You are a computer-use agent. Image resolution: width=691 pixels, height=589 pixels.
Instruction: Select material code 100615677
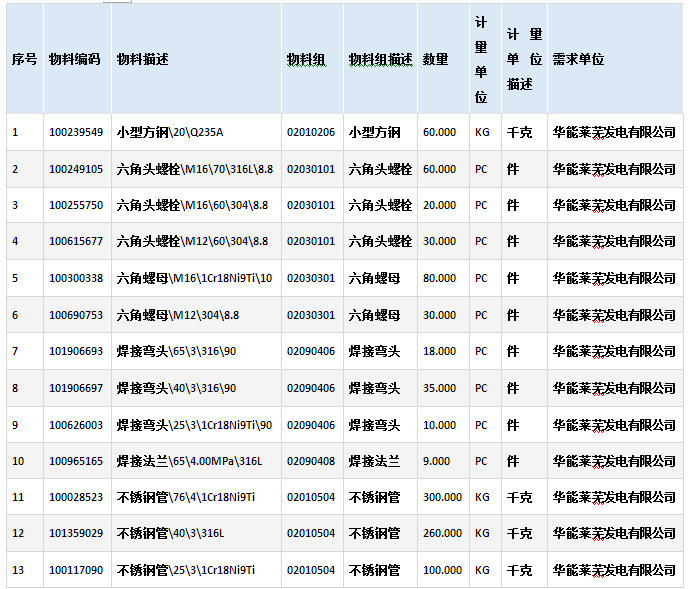click(76, 241)
